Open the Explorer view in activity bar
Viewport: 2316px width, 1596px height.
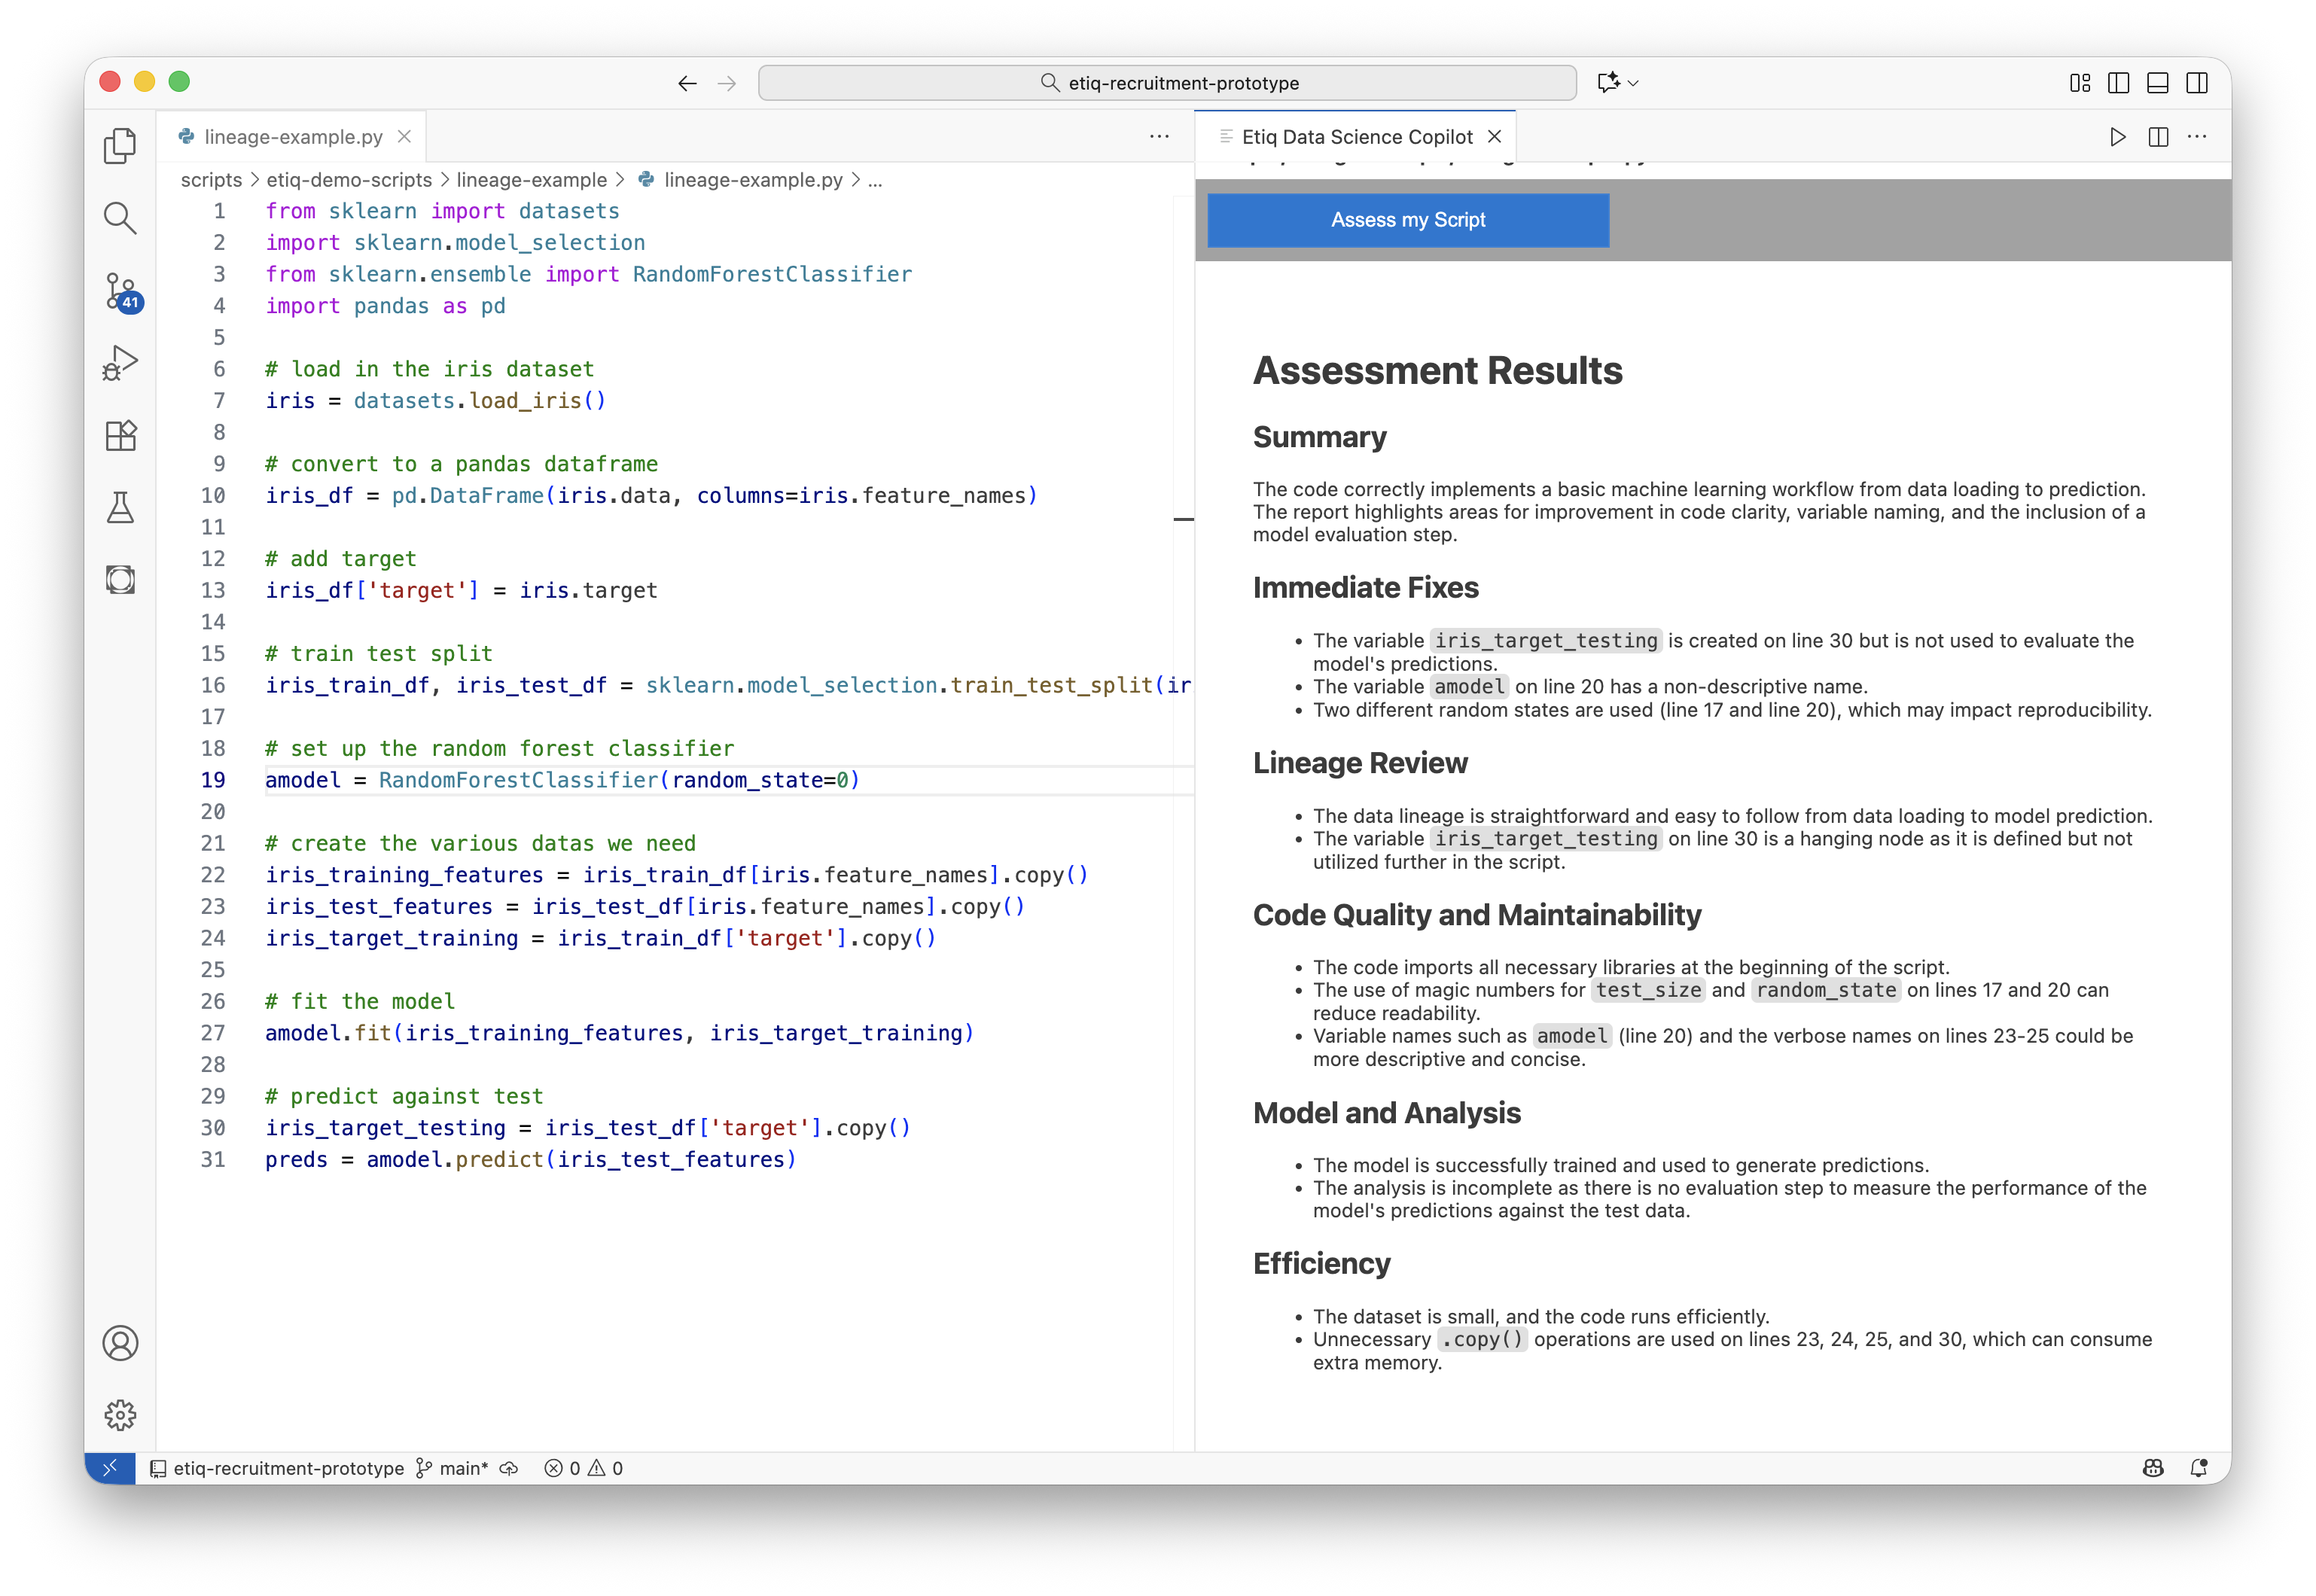tap(120, 146)
